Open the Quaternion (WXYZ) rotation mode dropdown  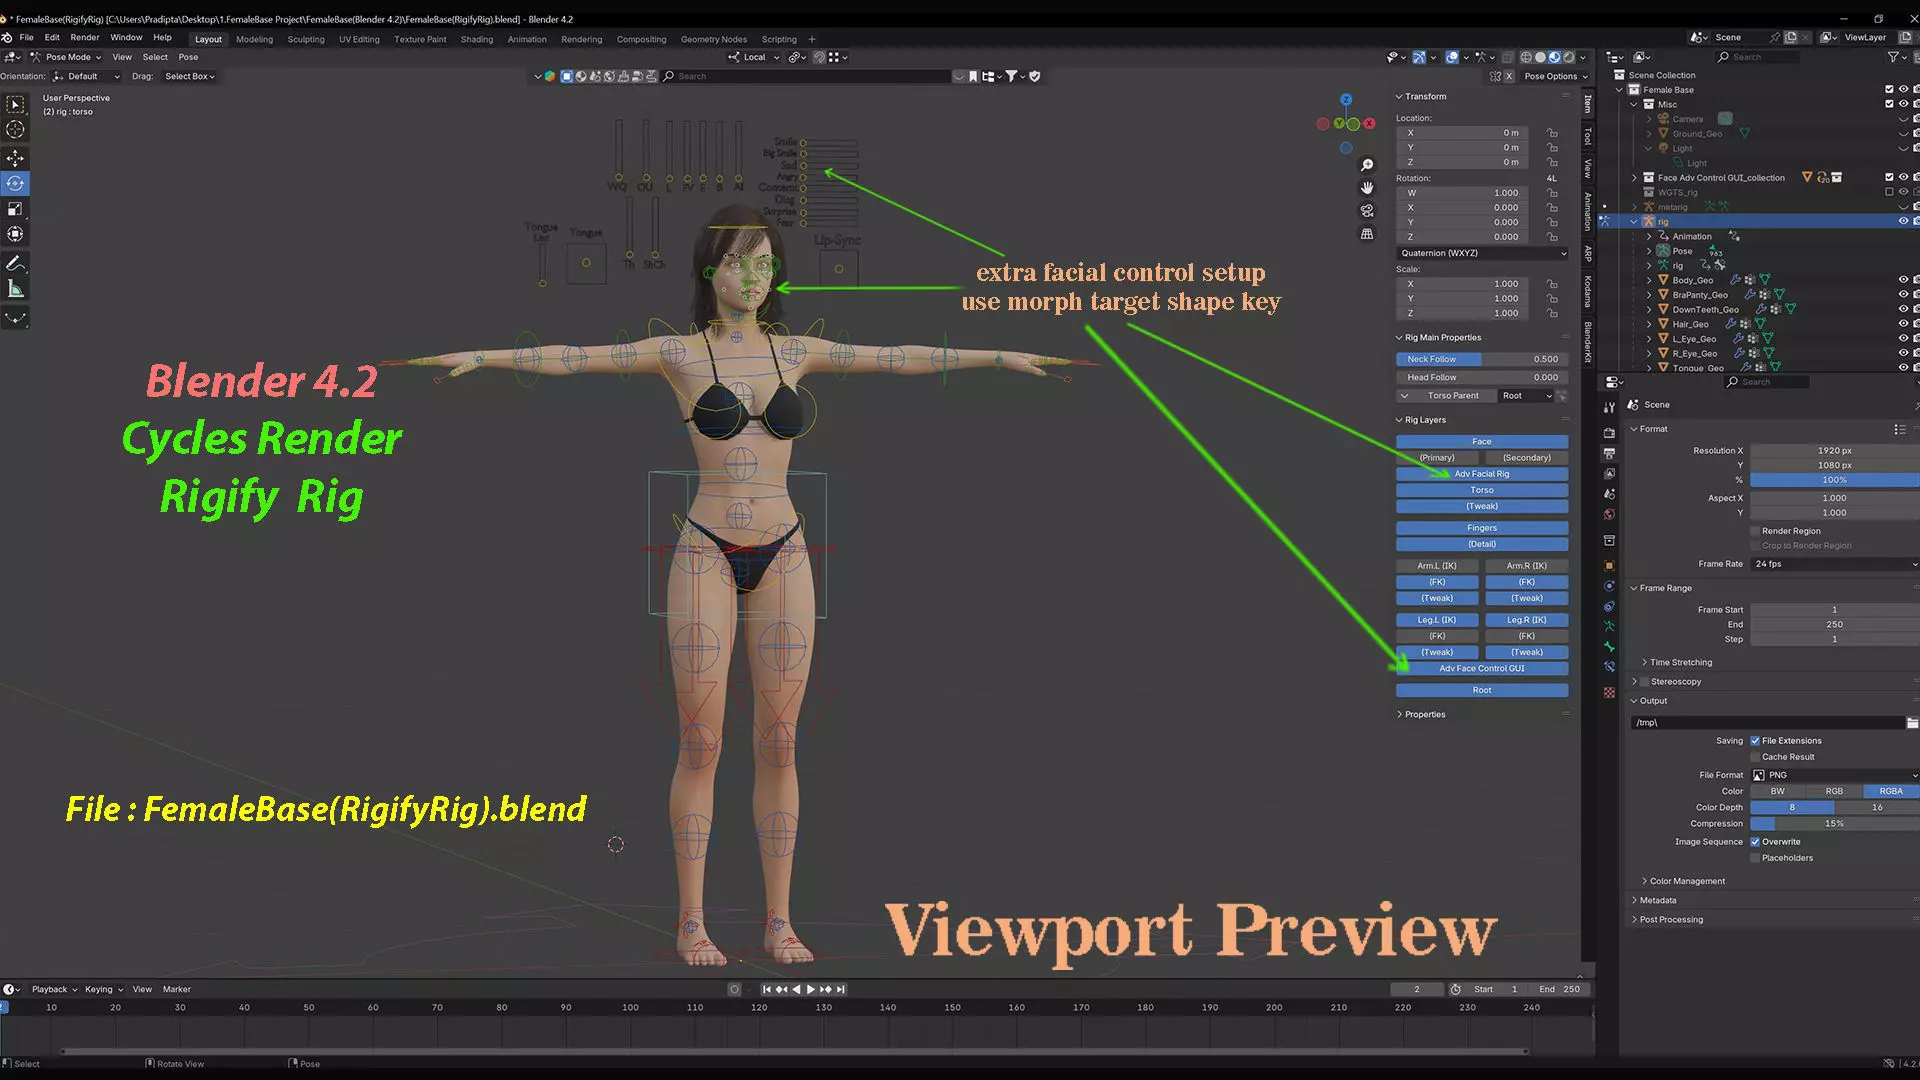click(x=1482, y=253)
